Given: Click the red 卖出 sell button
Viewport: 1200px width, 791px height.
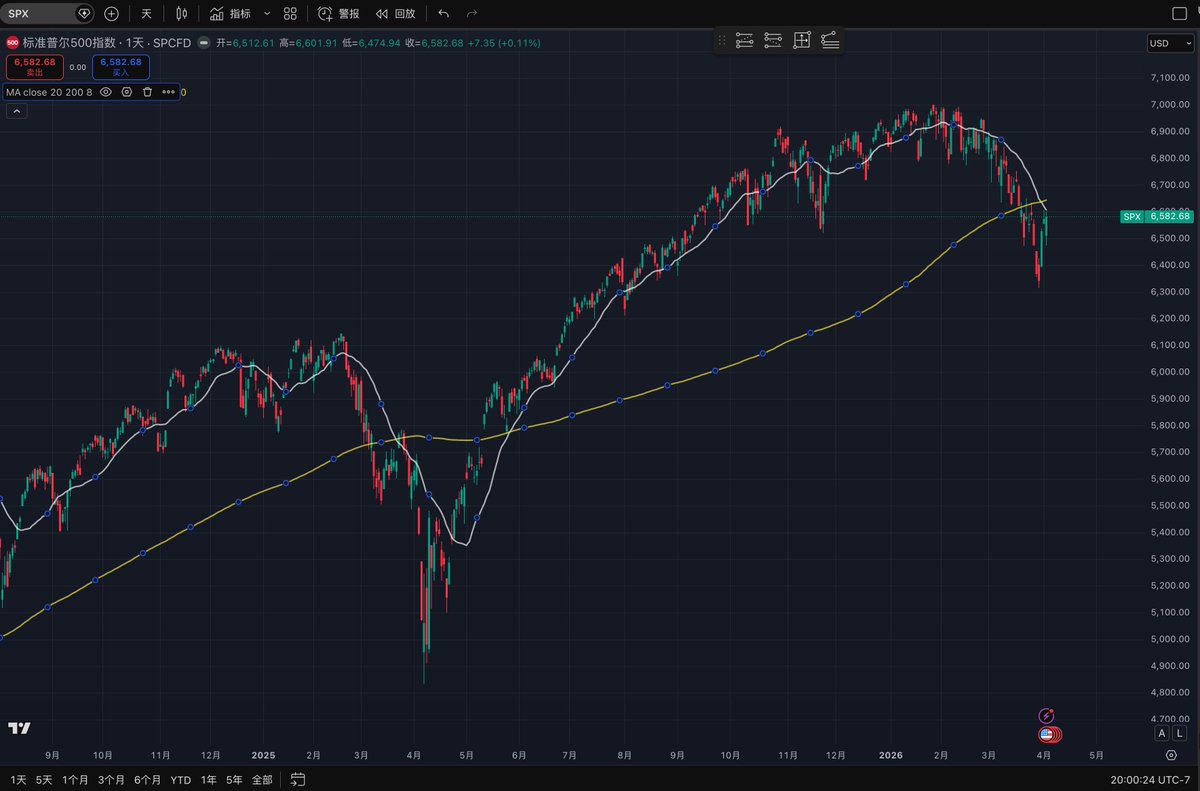Looking at the screenshot, I should point(34,67).
